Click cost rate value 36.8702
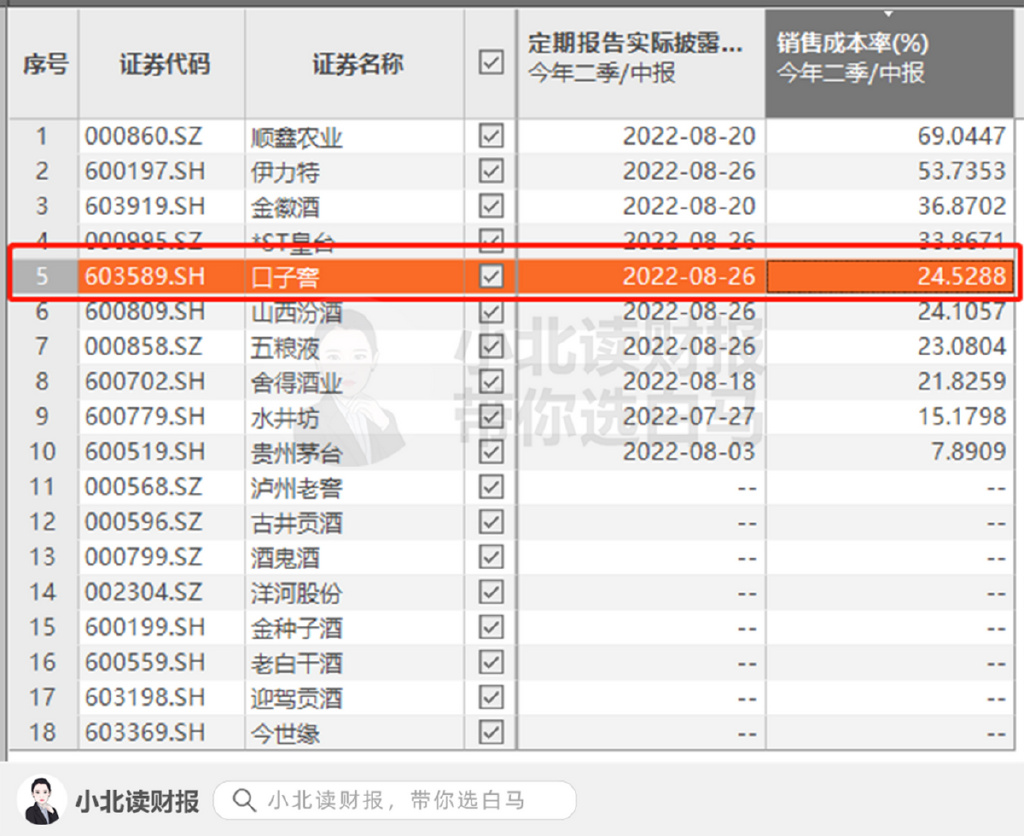Viewport: 1024px width, 836px height. [x=961, y=206]
